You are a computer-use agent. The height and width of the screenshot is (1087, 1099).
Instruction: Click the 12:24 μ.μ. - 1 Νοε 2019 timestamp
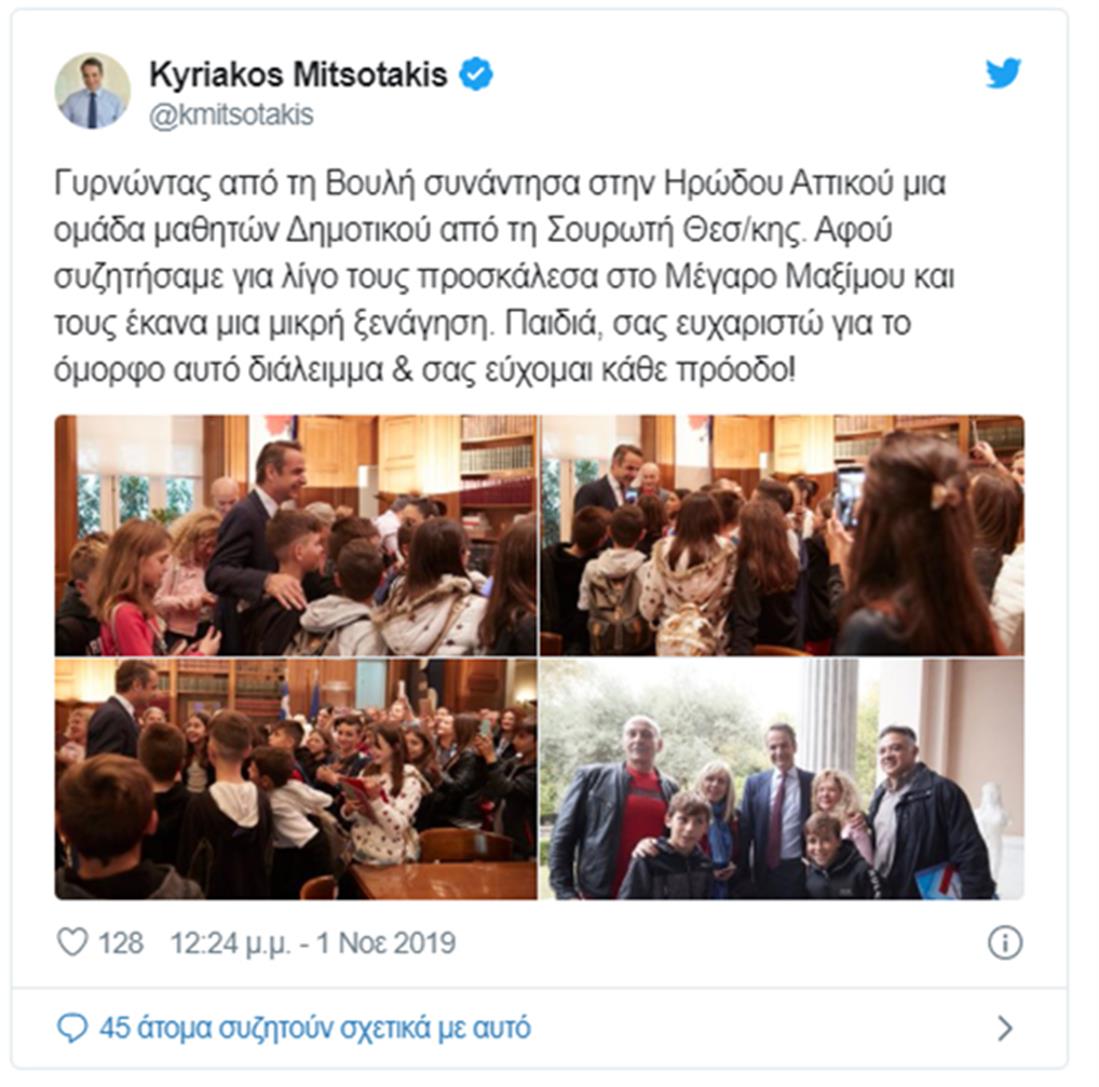[x=313, y=943]
